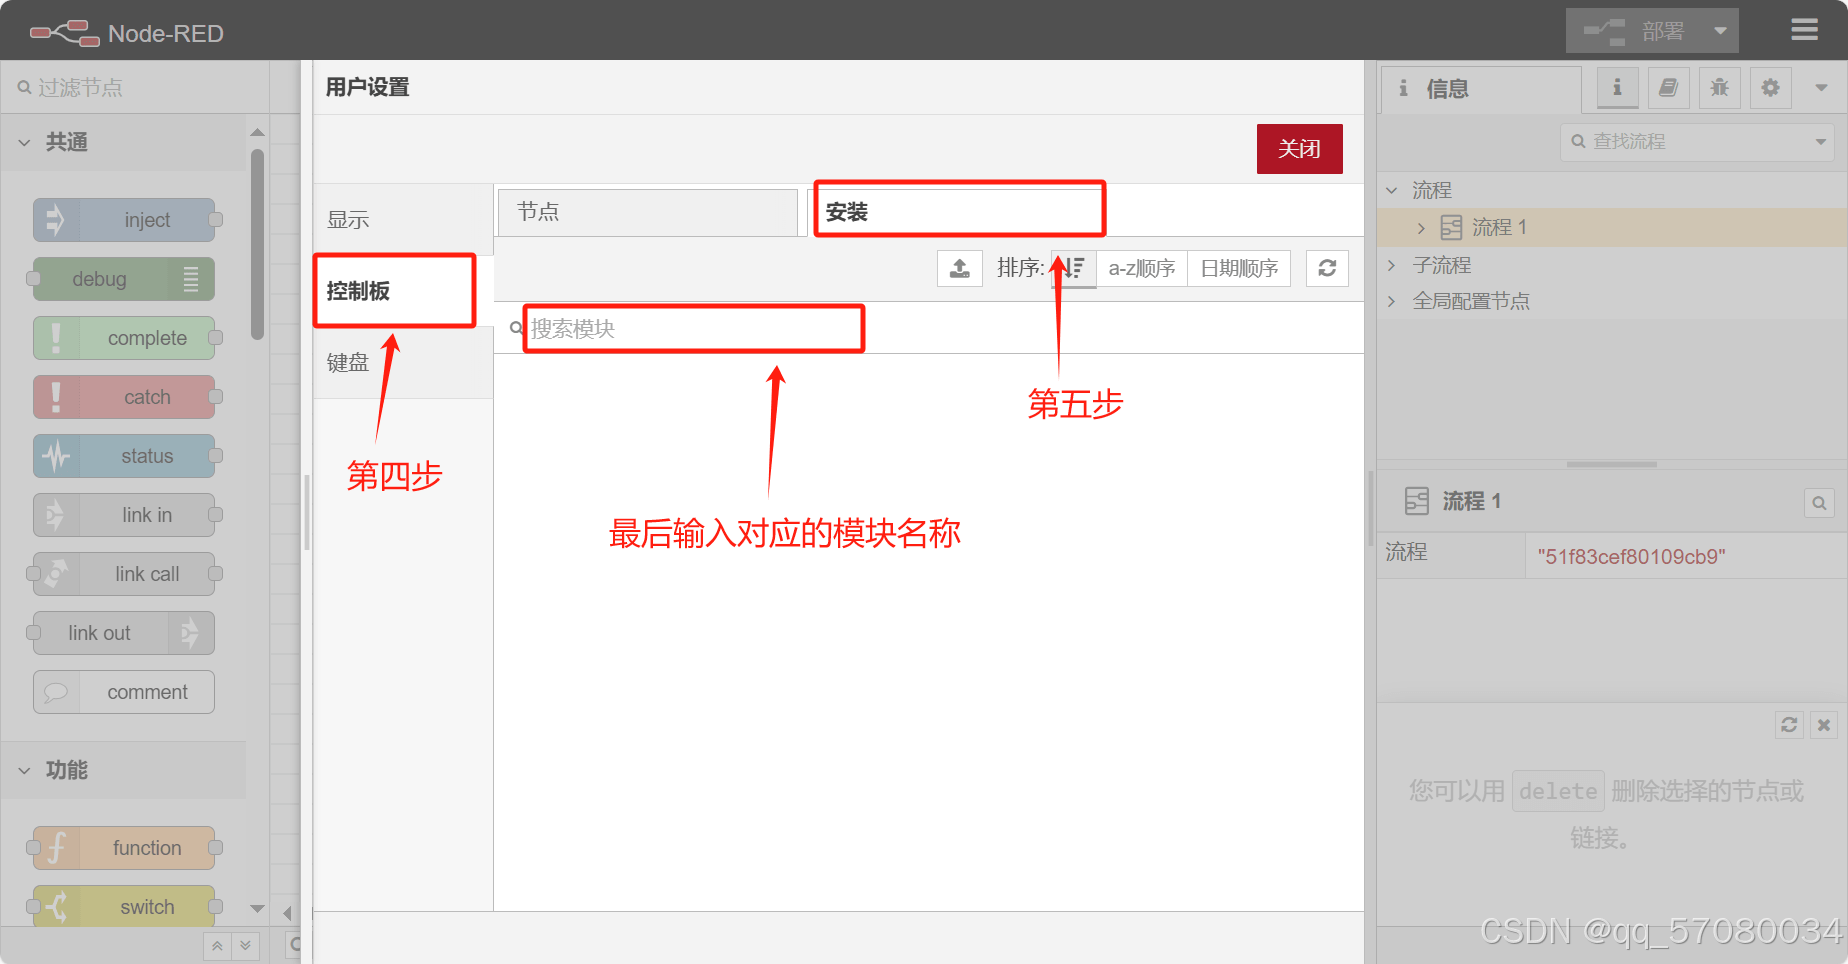Click the inject node in the palette

coord(124,220)
